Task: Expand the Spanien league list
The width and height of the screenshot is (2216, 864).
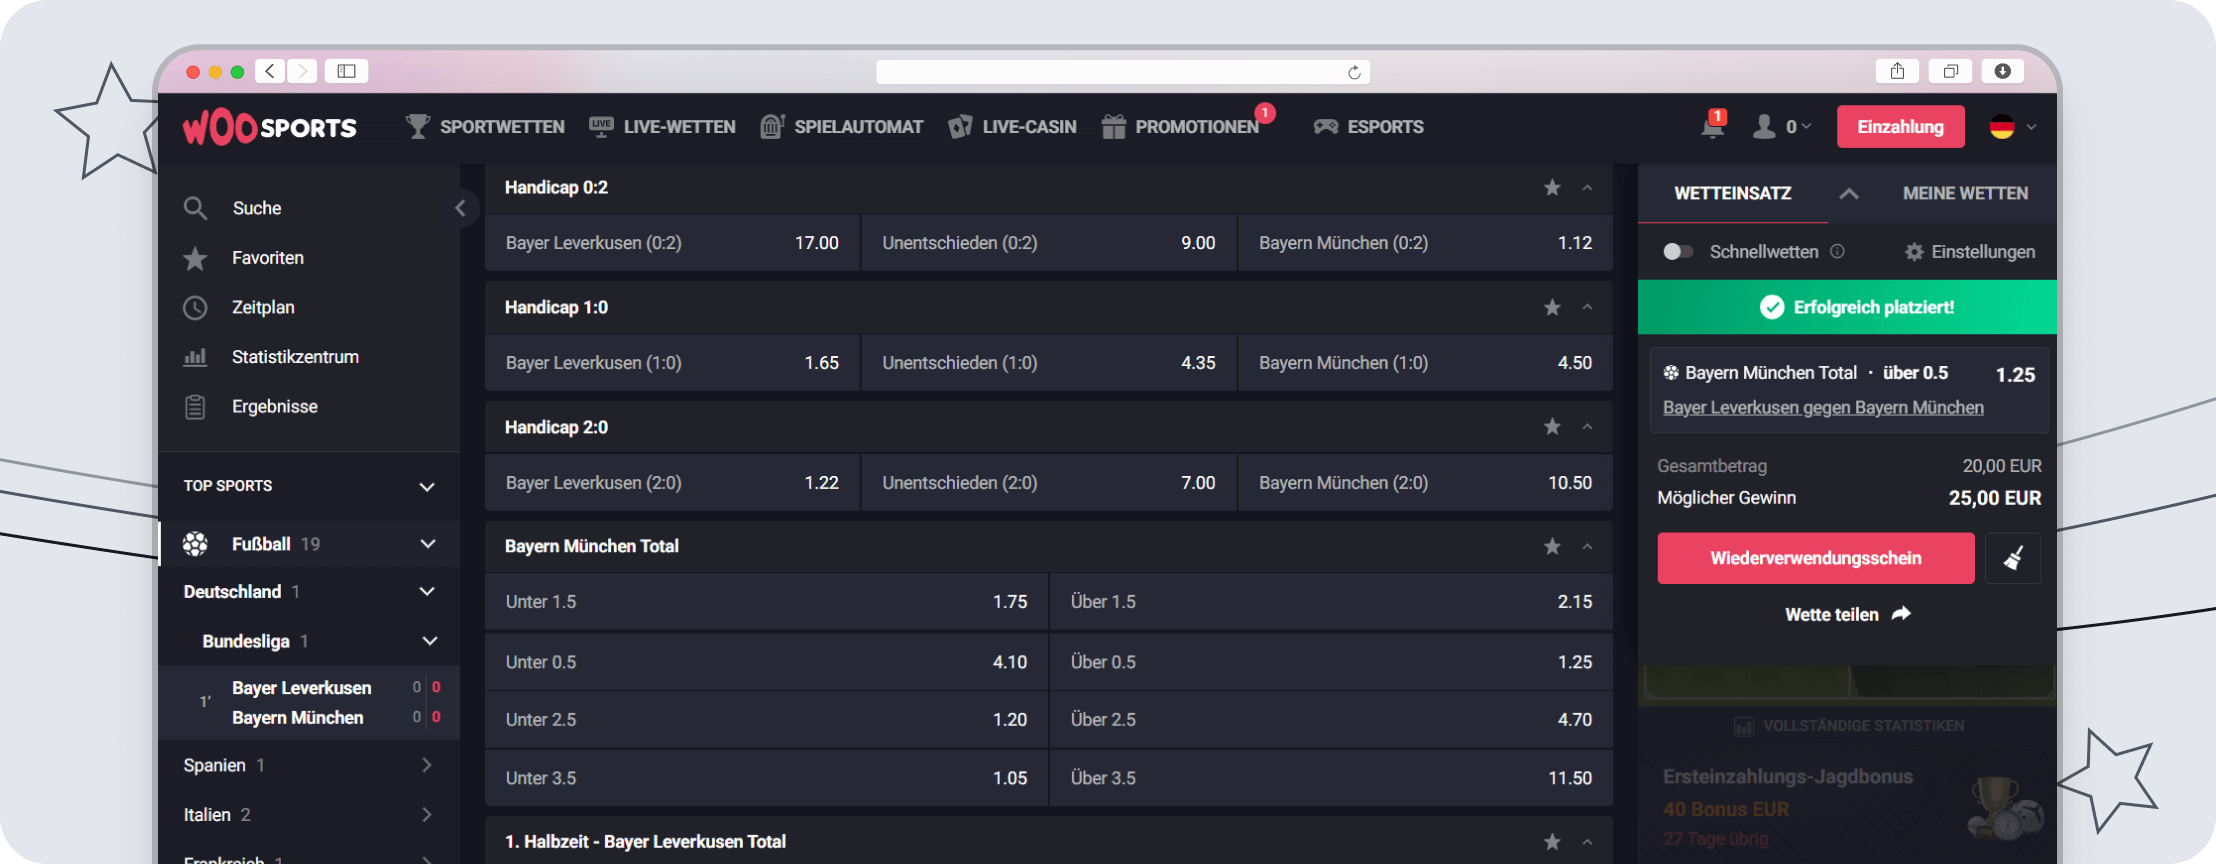Action: tap(427, 765)
